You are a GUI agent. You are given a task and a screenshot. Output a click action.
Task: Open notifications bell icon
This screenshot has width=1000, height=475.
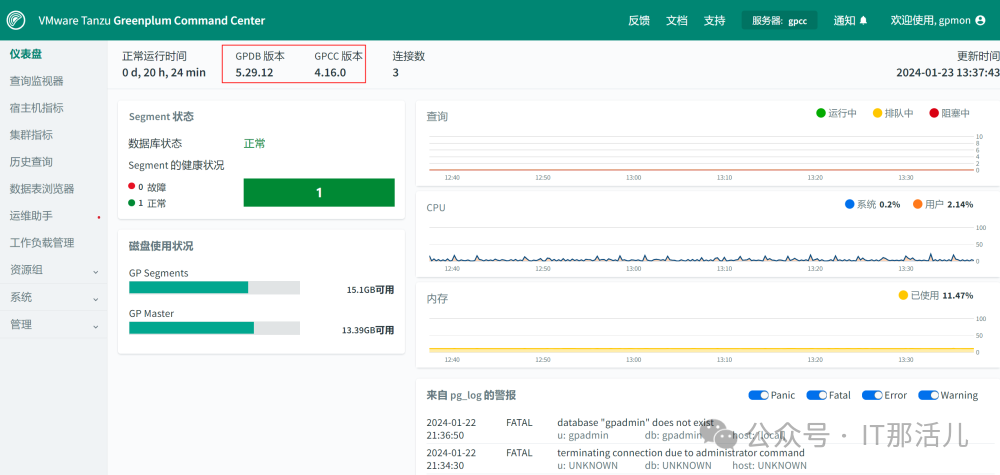(864, 20)
